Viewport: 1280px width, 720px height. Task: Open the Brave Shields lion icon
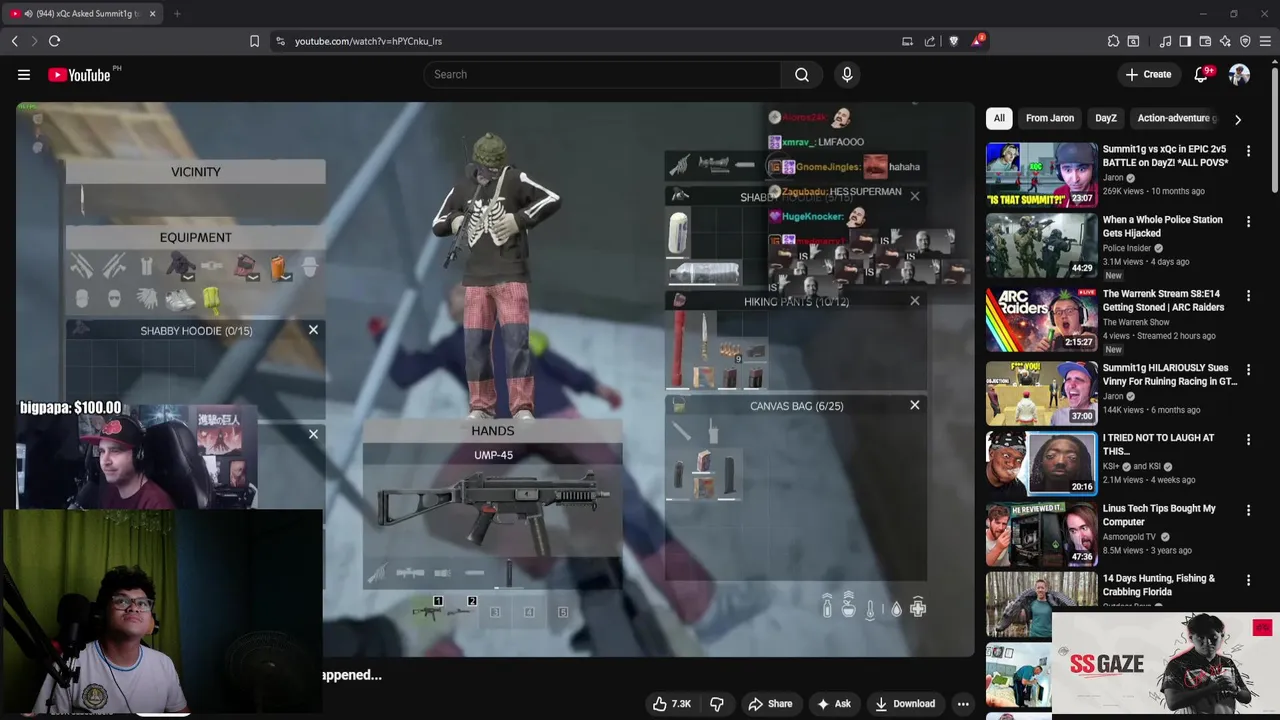(953, 41)
